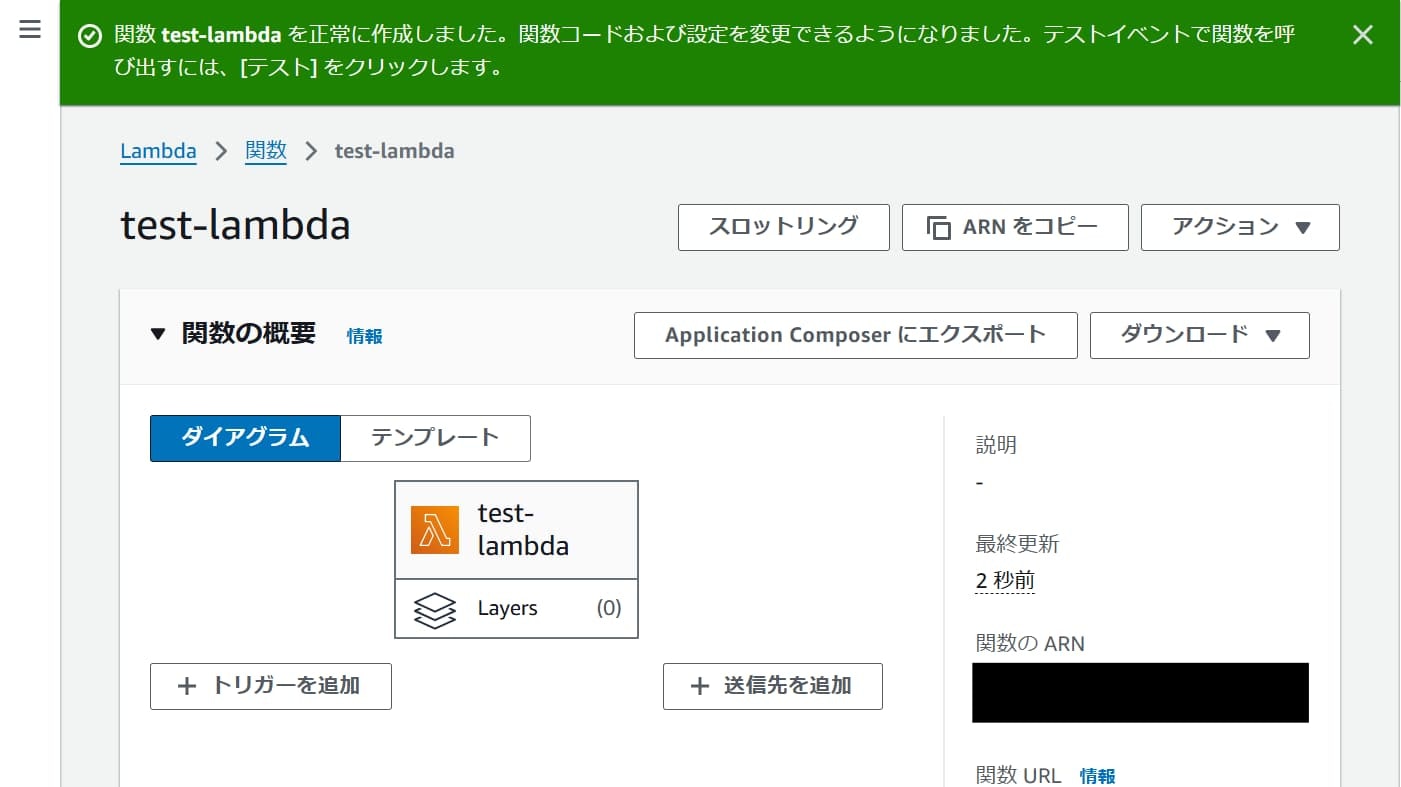Click the スロットリング button
Image resolution: width=1401 pixels, height=787 pixels.
[x=783, y=227]
